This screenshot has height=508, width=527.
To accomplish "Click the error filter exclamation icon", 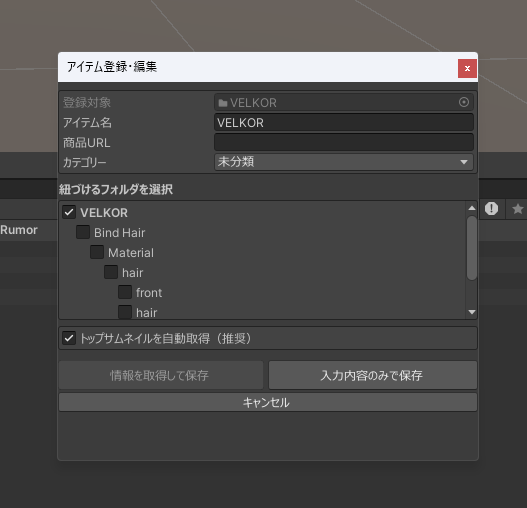I will tap(491, 209).
